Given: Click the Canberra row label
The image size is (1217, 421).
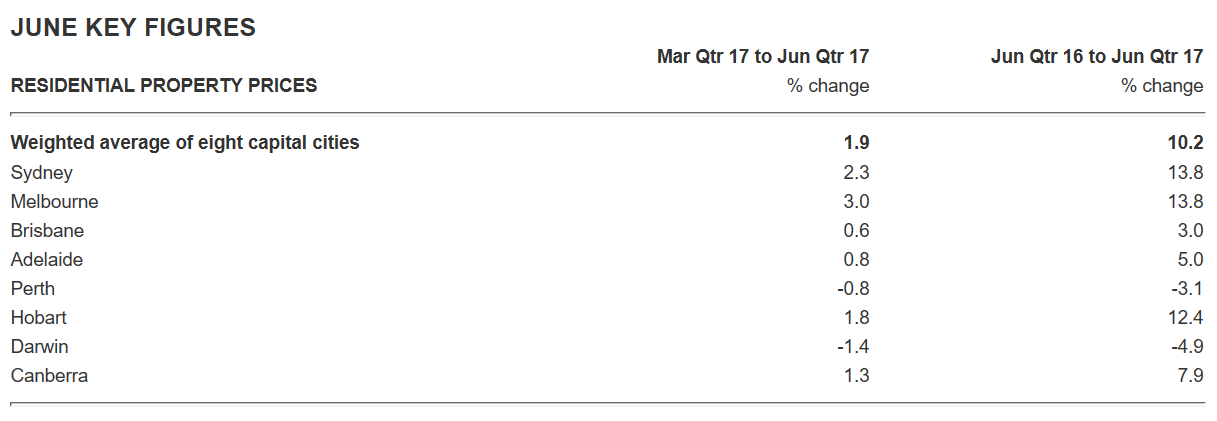Looking at the screenshot, I should (x=50, y=376).
